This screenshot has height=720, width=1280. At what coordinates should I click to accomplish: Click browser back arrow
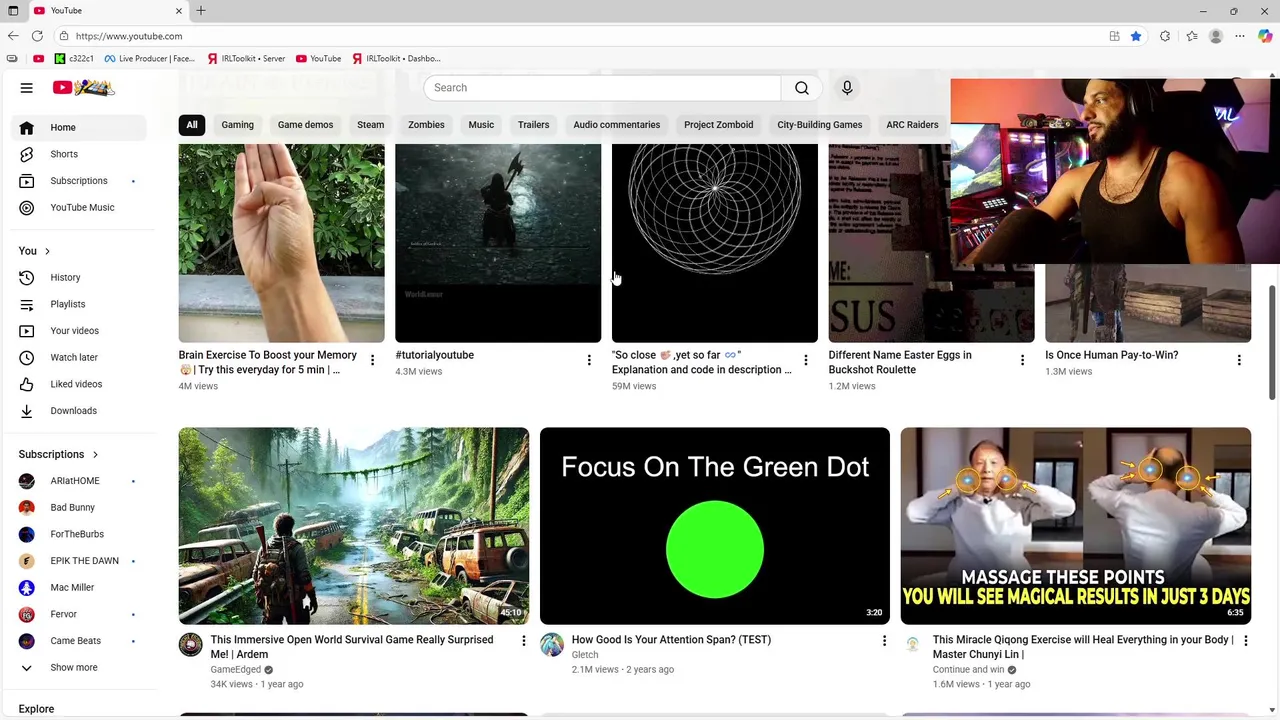click(12, 36)
